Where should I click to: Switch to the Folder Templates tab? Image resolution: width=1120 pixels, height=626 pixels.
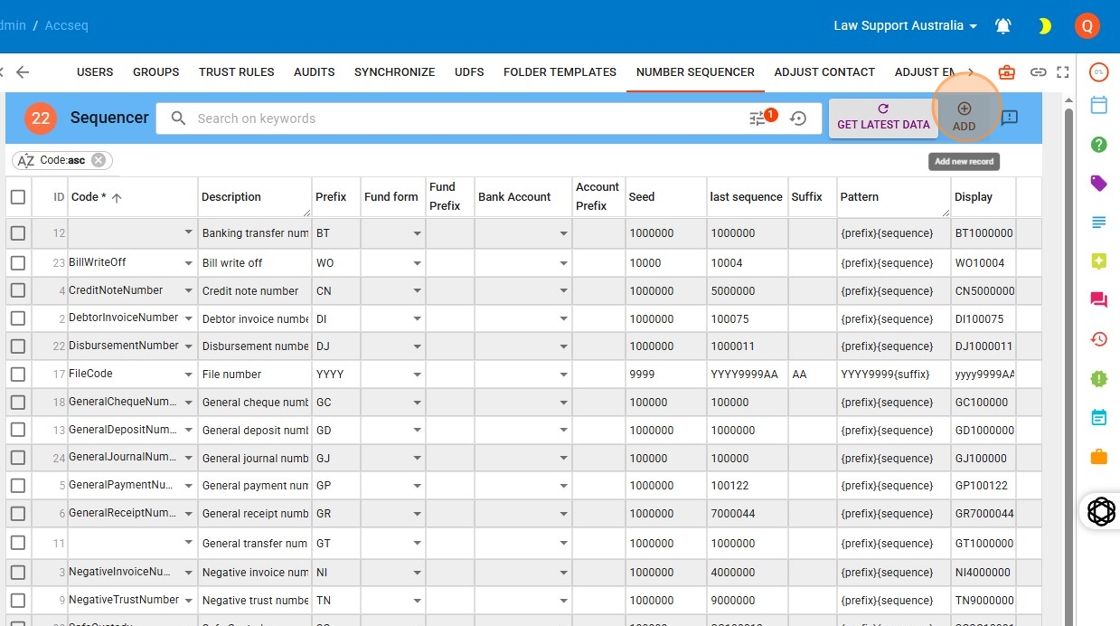coord(559,72)
